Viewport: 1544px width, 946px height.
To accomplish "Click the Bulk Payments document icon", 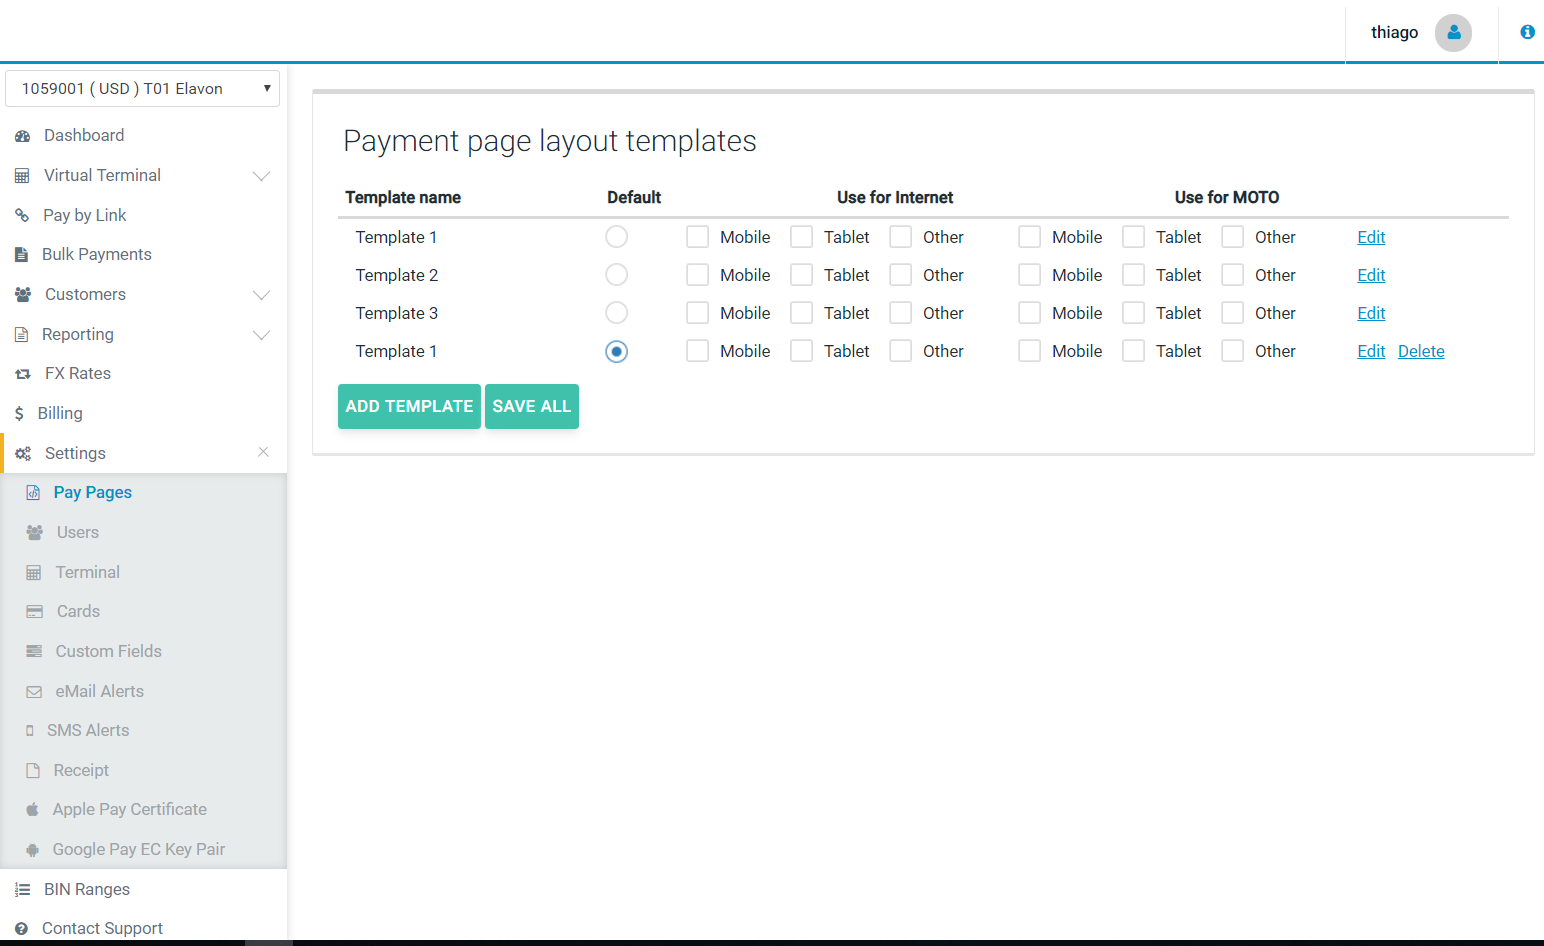I will pyautogui.click(x=21, y=255).
